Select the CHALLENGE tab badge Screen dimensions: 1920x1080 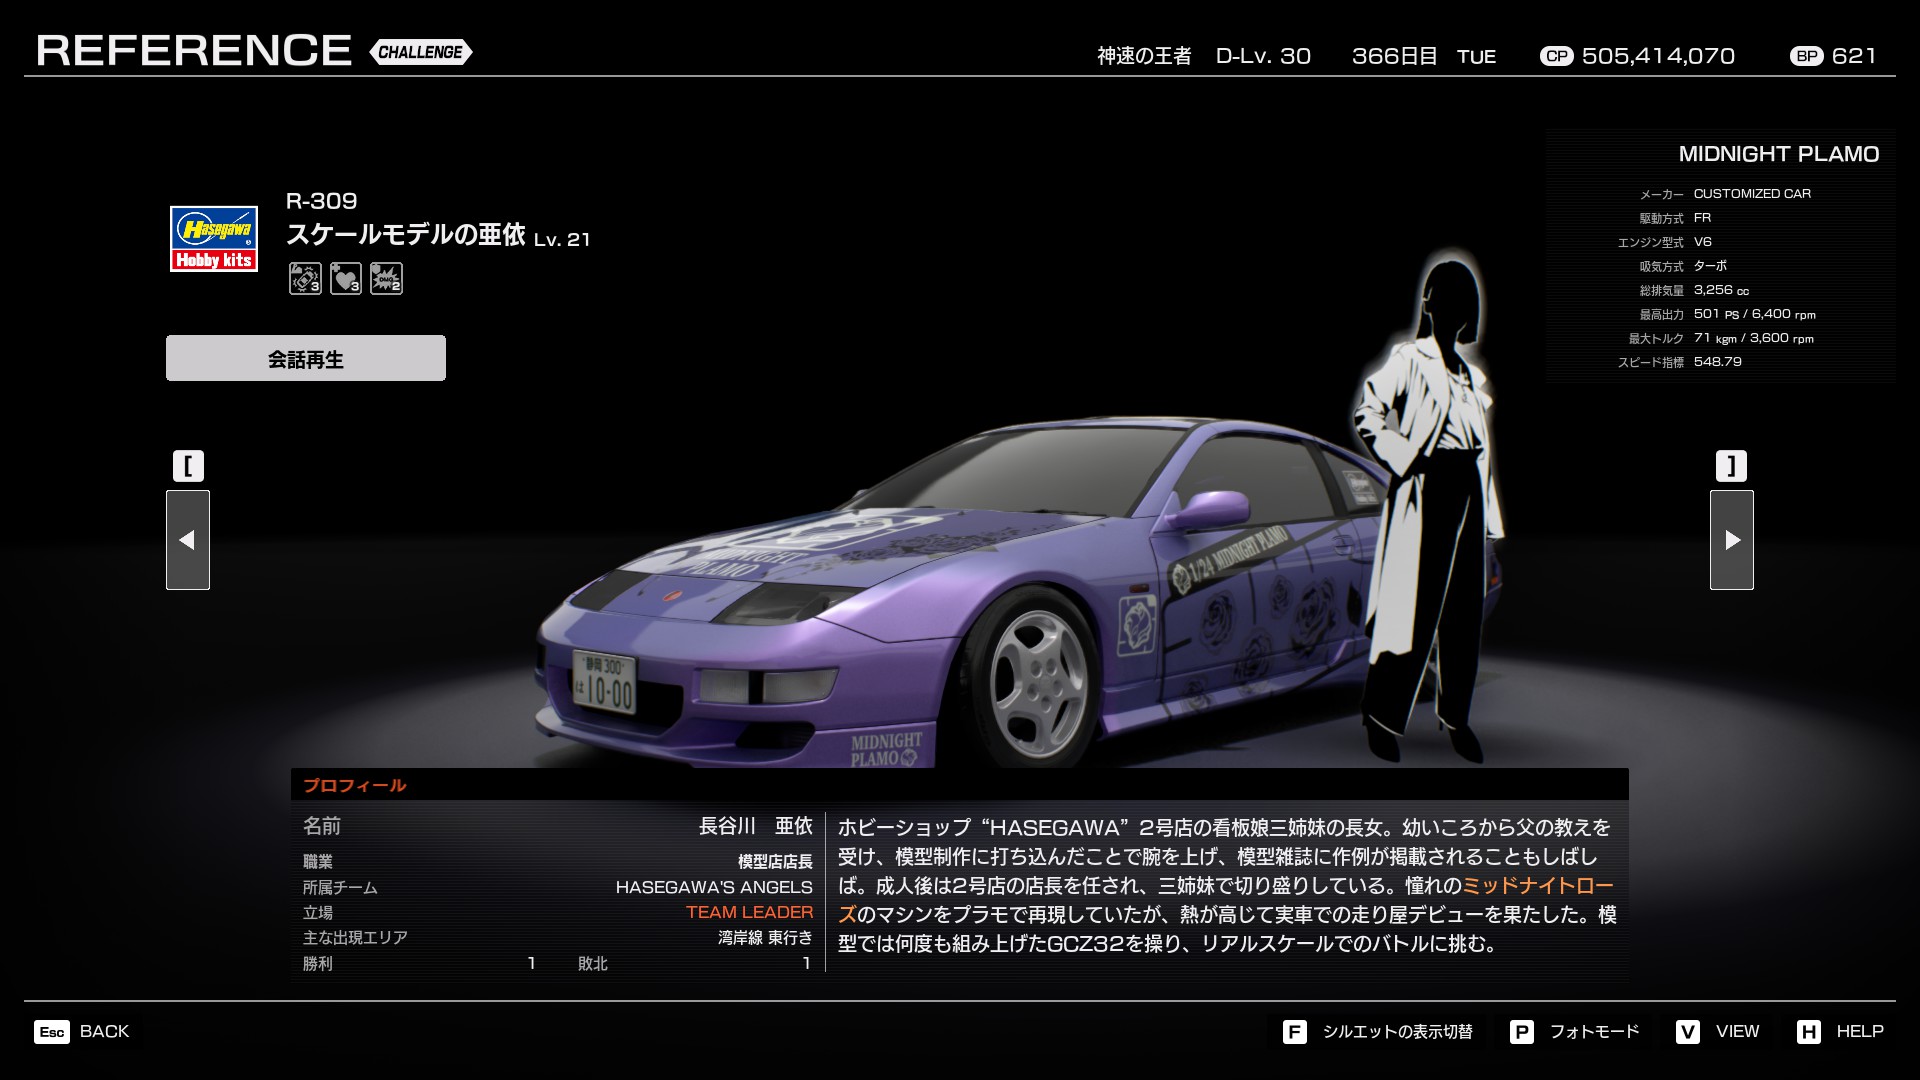tap(420, 52)
